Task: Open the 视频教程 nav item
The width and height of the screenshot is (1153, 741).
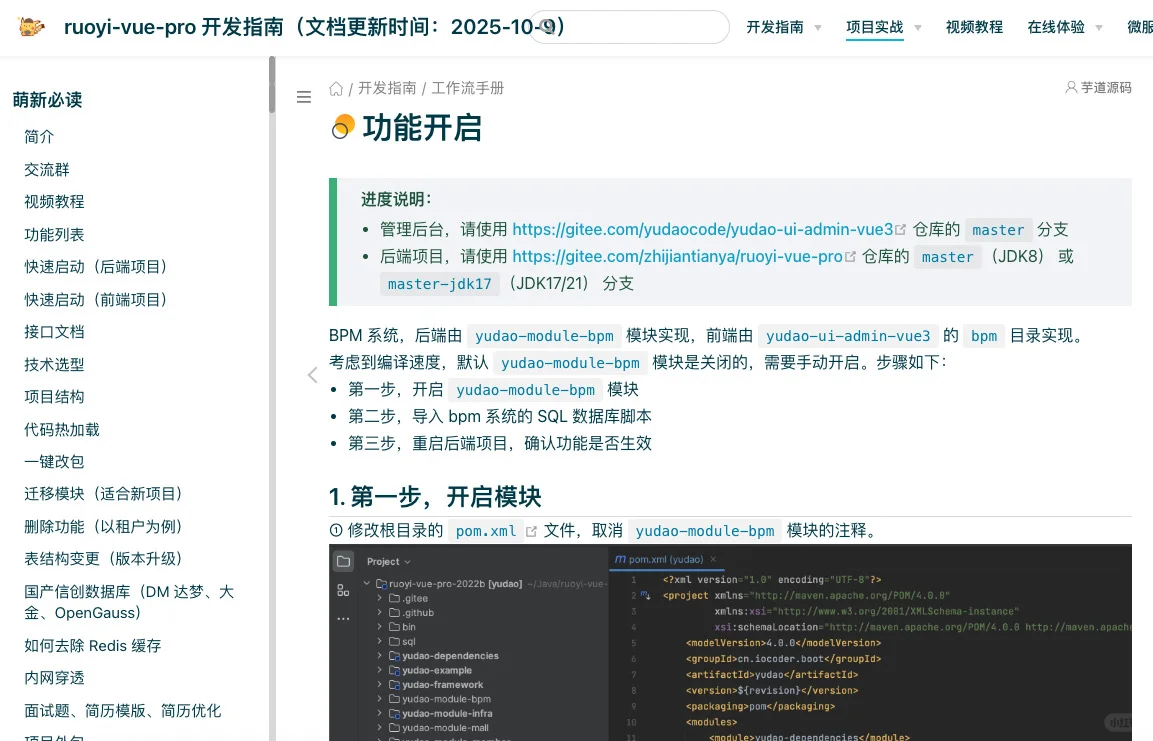Action: pos(974,27)
